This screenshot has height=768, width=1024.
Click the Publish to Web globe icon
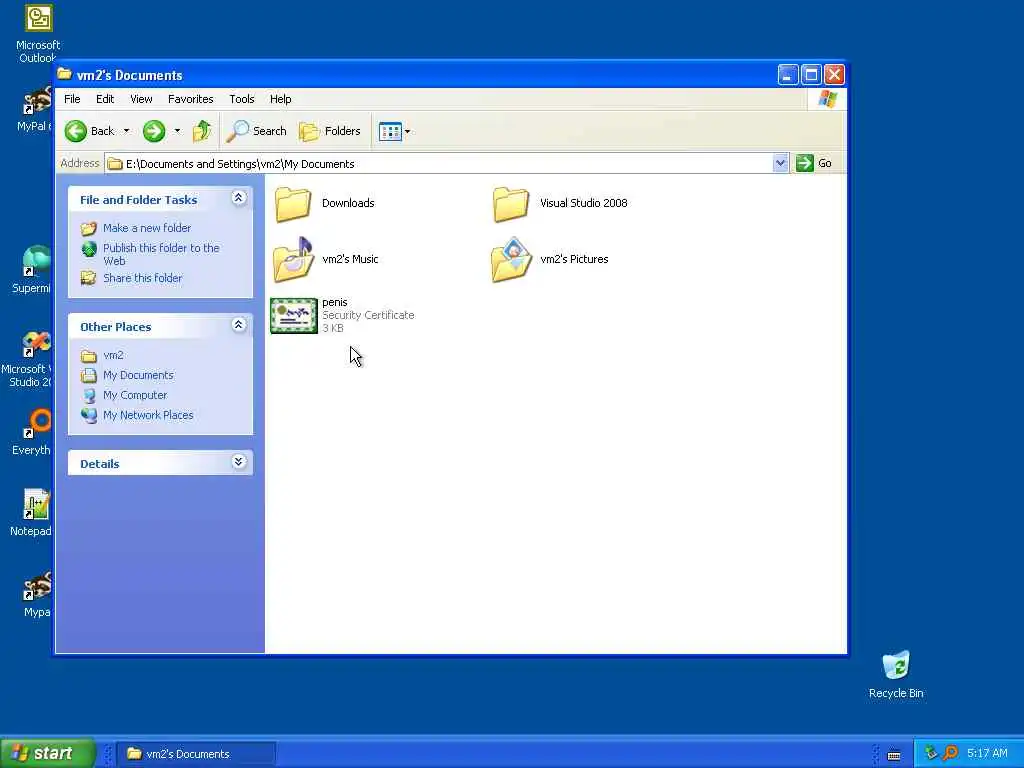(89, 249)
